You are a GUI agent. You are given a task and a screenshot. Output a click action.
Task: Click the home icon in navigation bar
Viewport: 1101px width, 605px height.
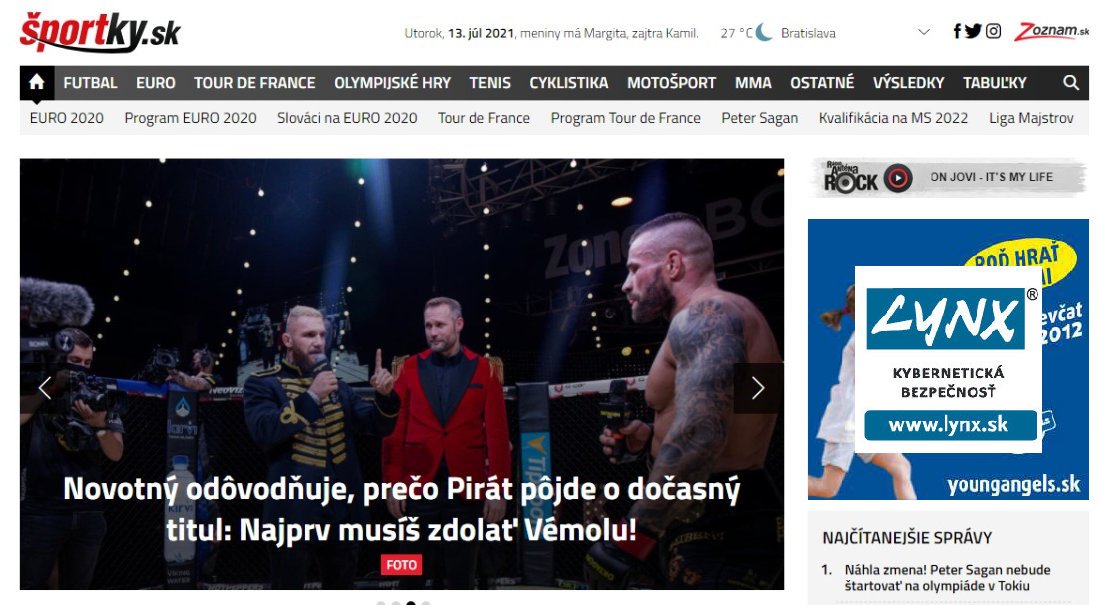[x=37, y=82]
